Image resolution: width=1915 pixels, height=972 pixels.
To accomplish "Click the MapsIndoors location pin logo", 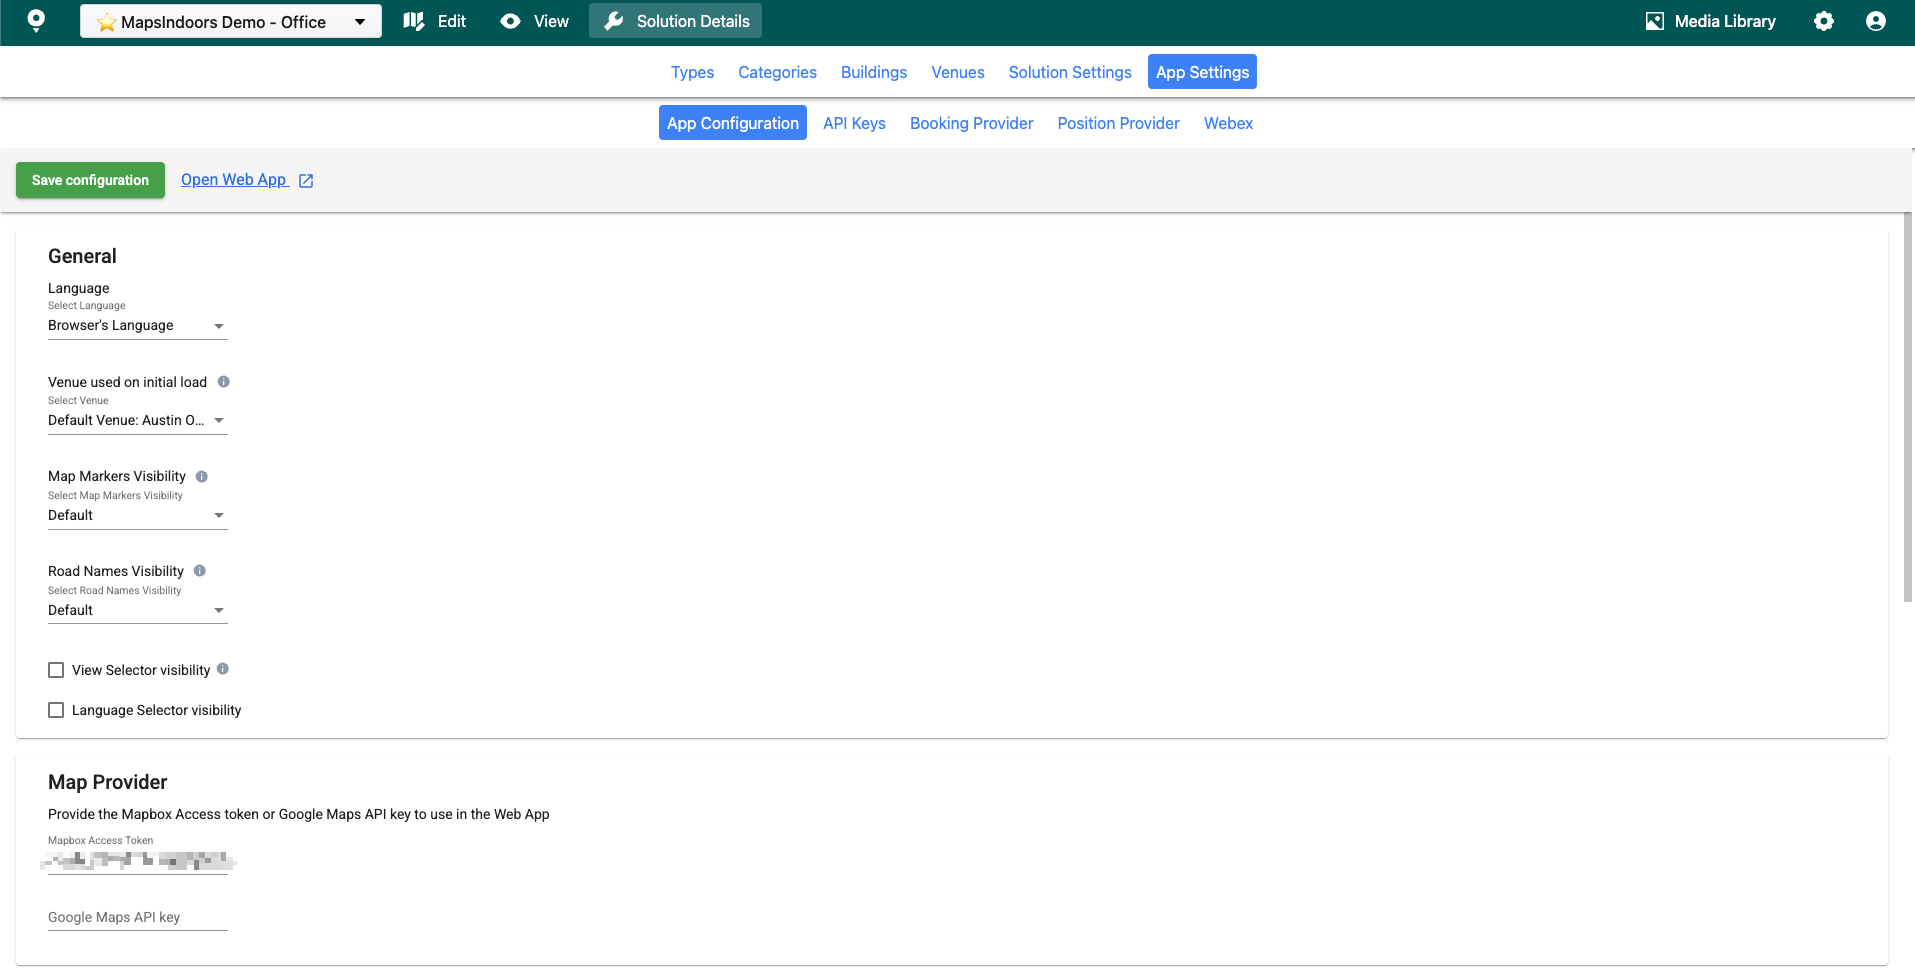I will coord(36,21).
